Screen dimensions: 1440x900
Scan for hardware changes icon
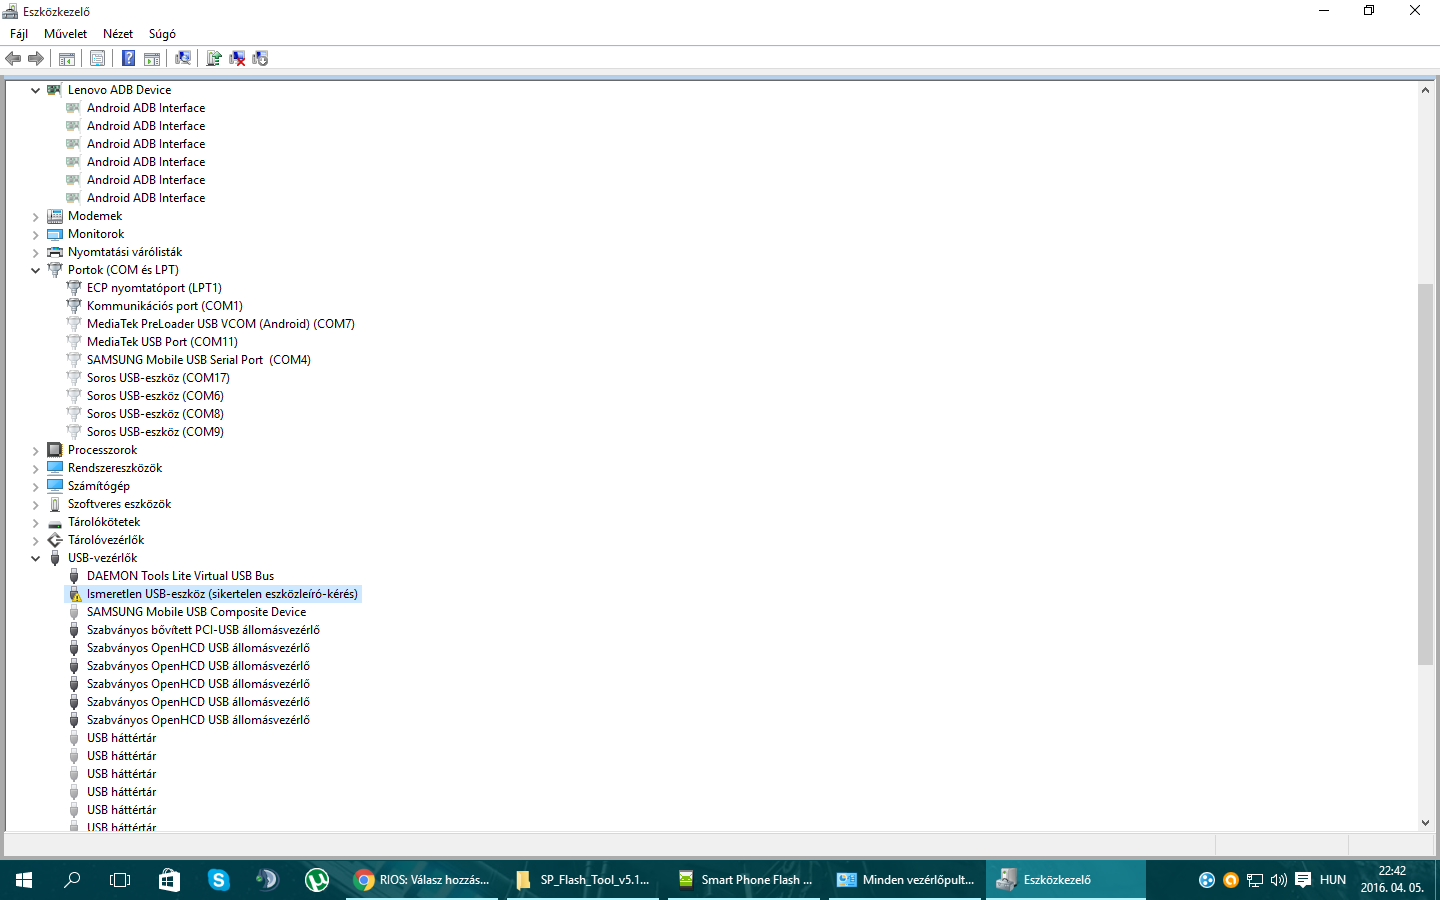pos(183,59)
